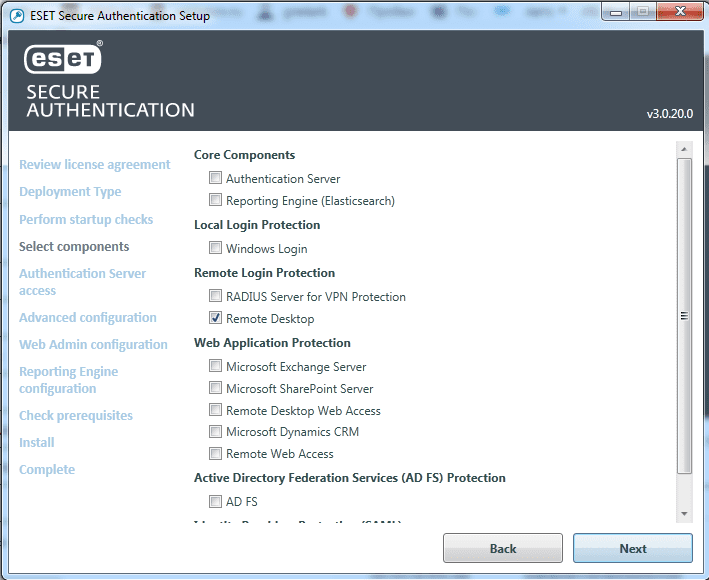Select Perform startup checks step

pyautogui.click(x=86, y=219)
